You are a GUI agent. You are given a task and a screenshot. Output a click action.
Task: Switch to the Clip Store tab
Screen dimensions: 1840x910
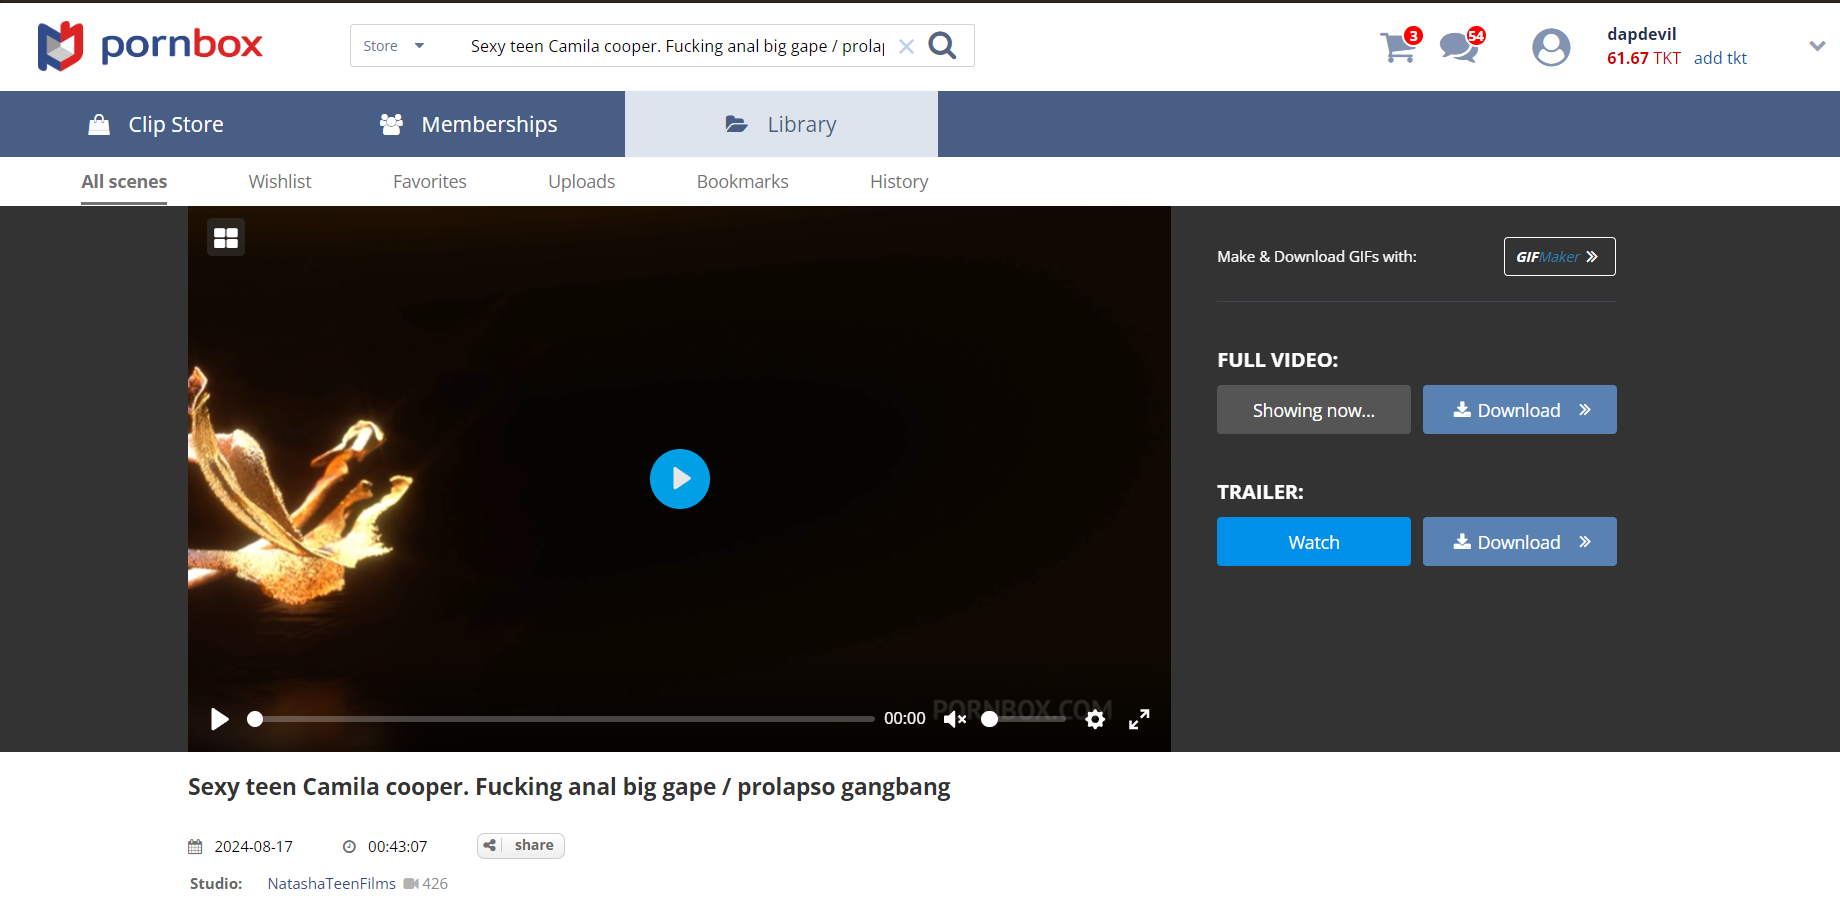click(x=156, y=124)
